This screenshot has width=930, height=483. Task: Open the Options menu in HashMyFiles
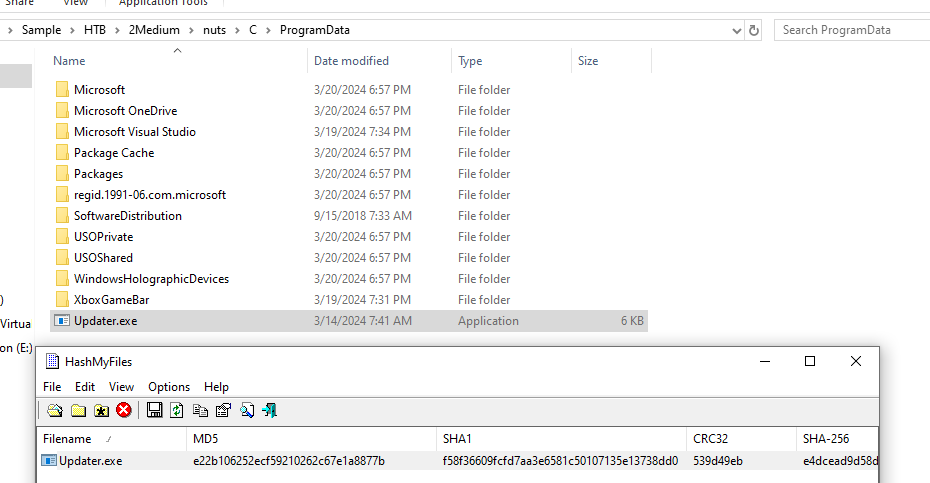[x=169, y=387]
